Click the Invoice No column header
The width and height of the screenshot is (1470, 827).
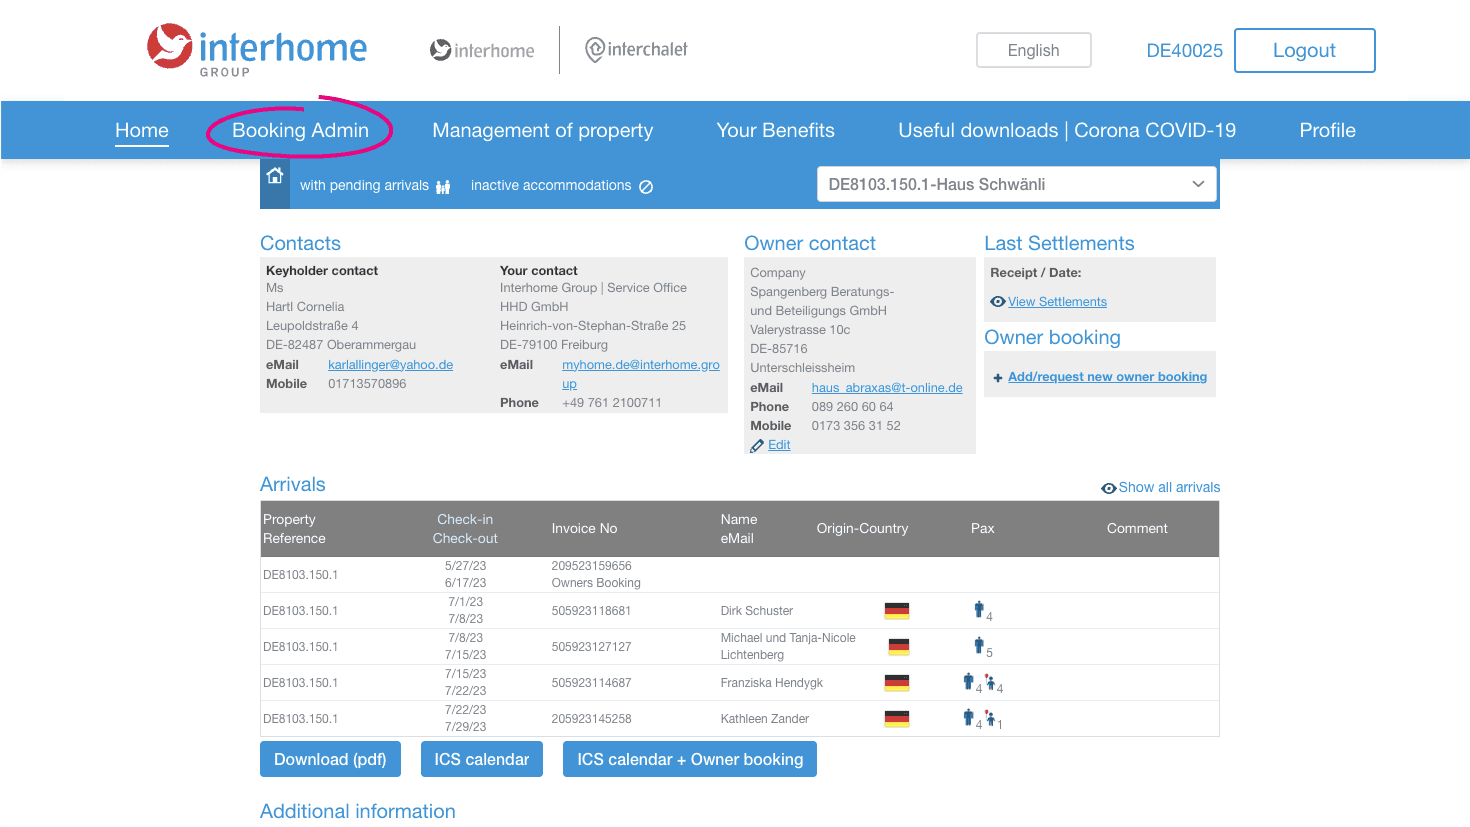[584, 528]
